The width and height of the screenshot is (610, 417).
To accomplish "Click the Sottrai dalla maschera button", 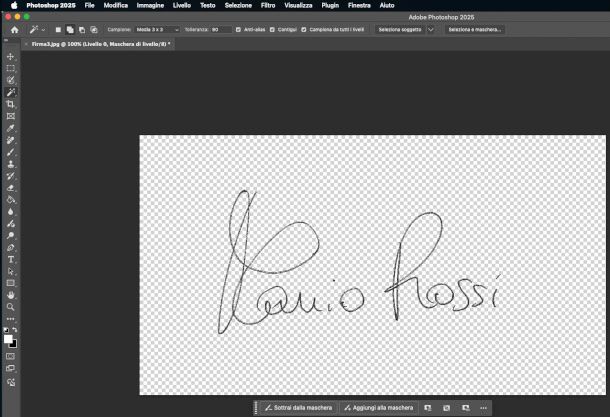I will (298, 408).
